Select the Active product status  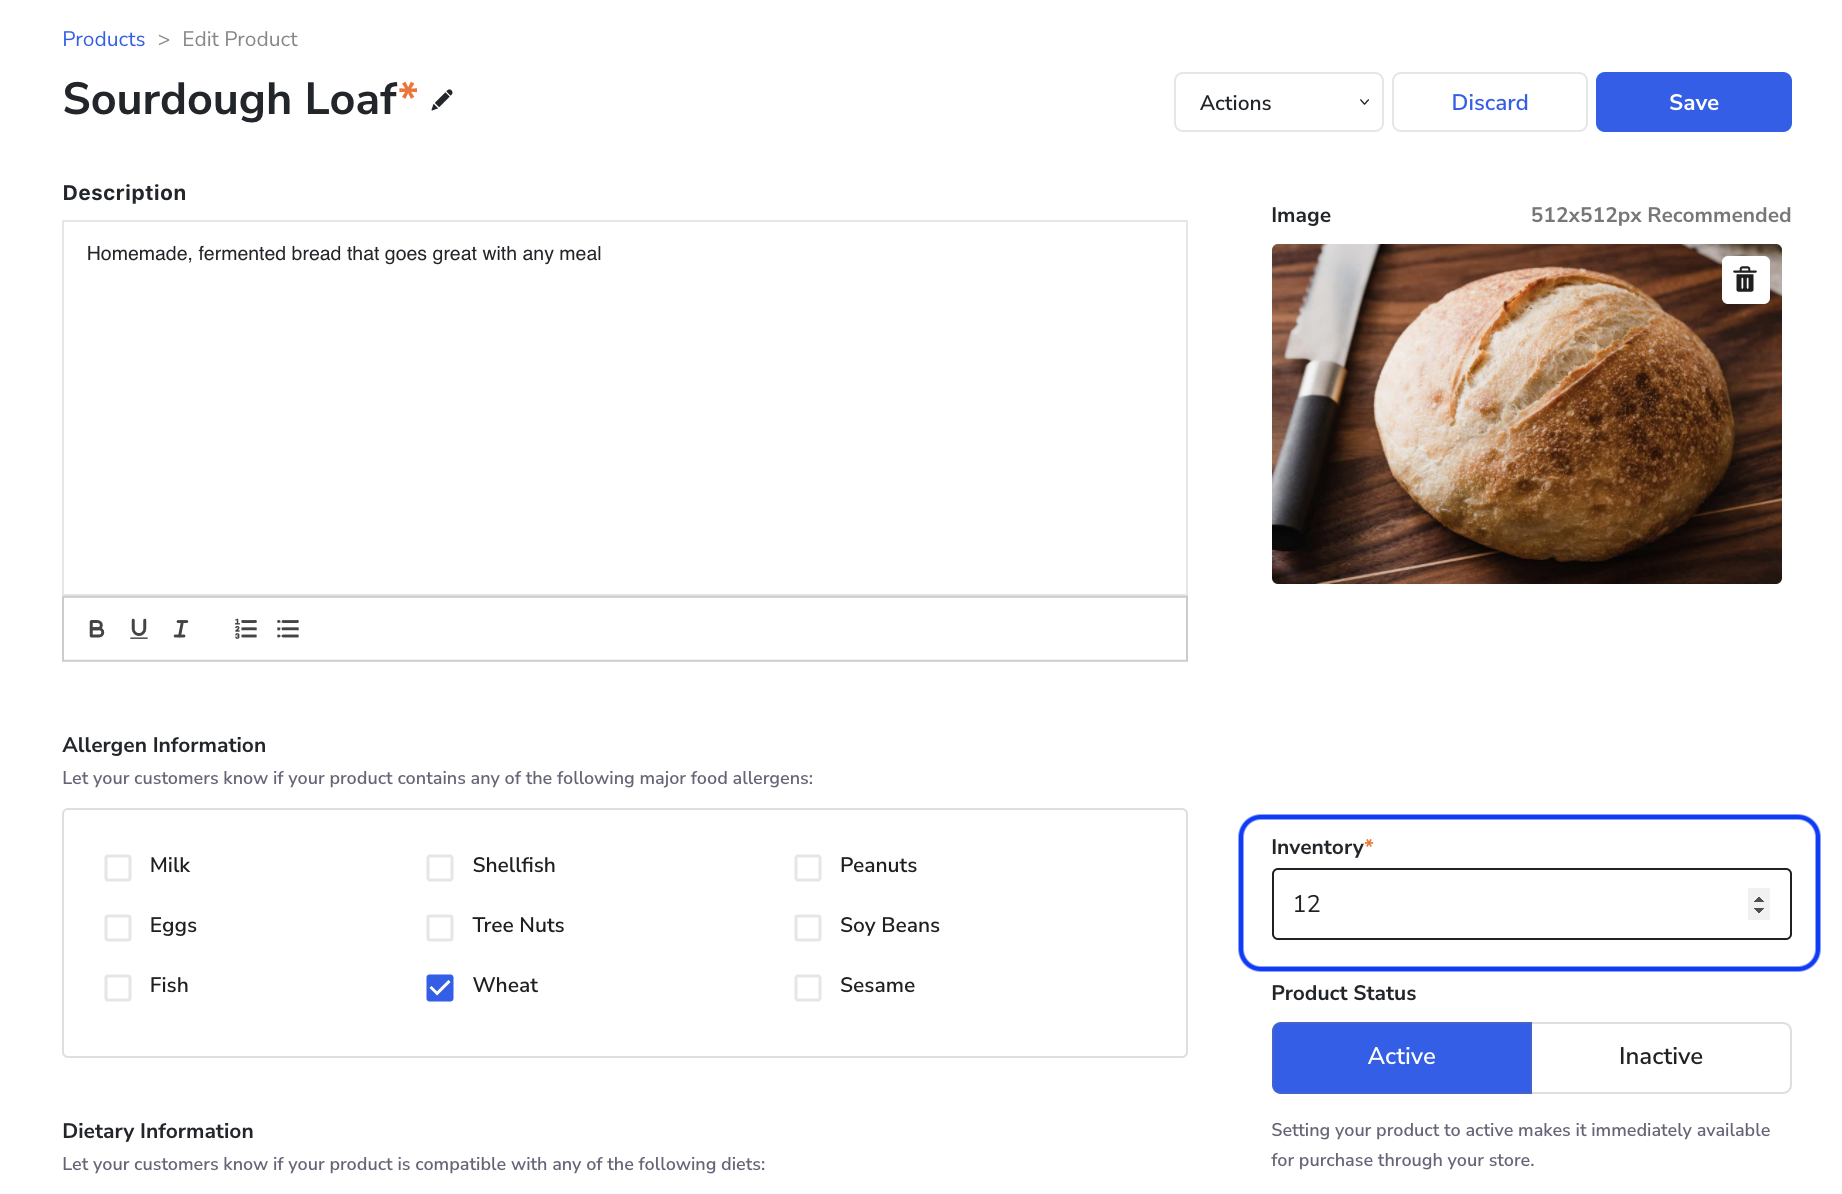click(x=1401, y=1057)
